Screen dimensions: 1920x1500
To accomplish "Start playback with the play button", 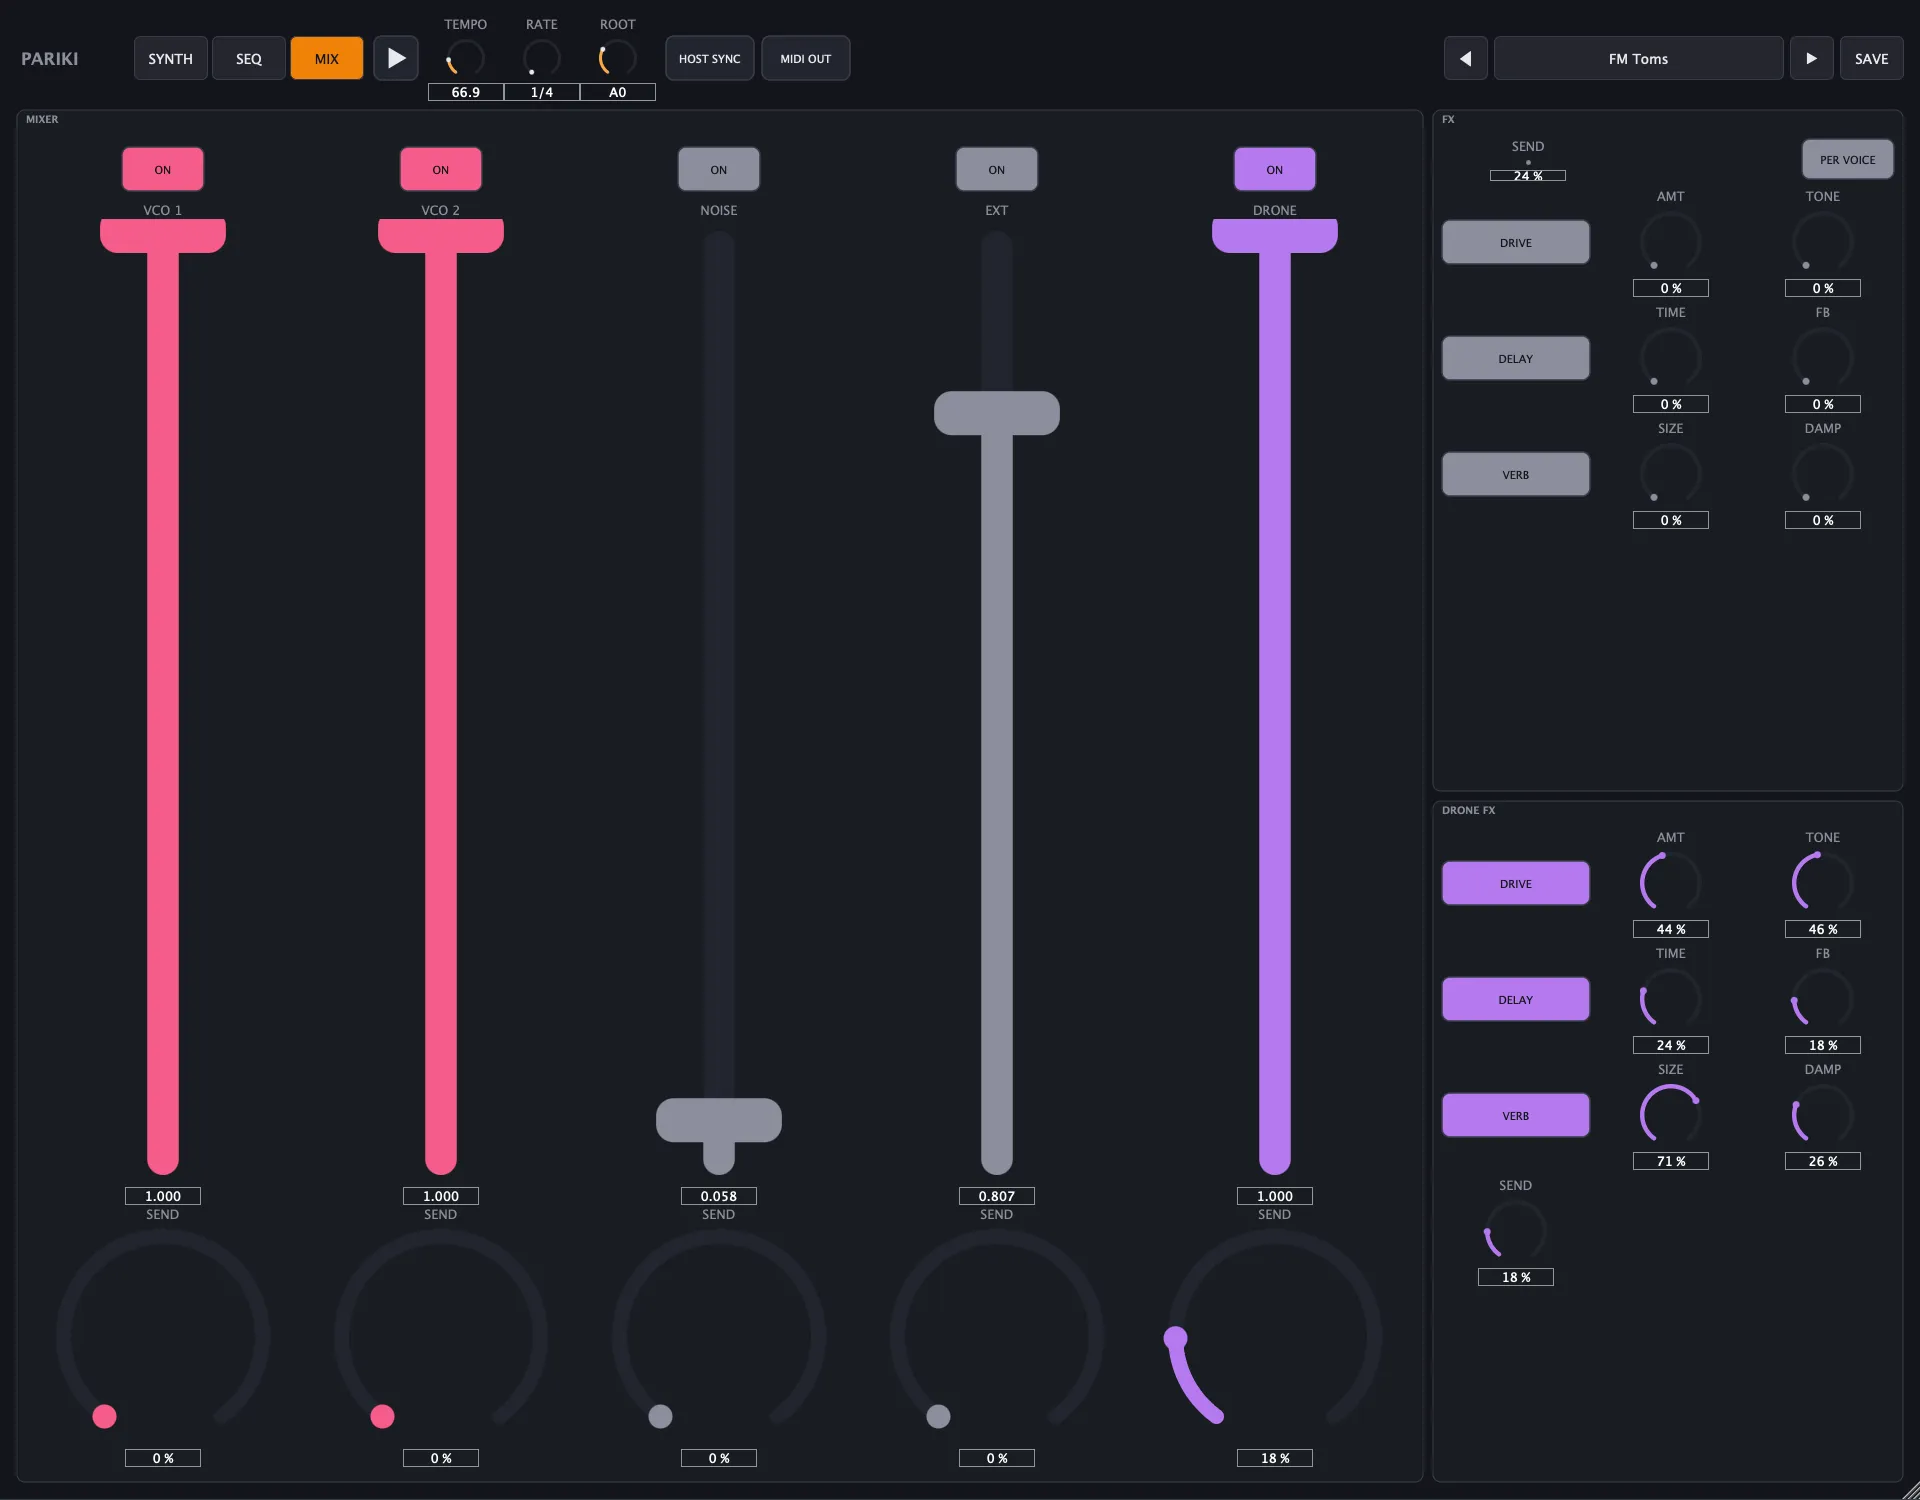I will pos(396,58).
